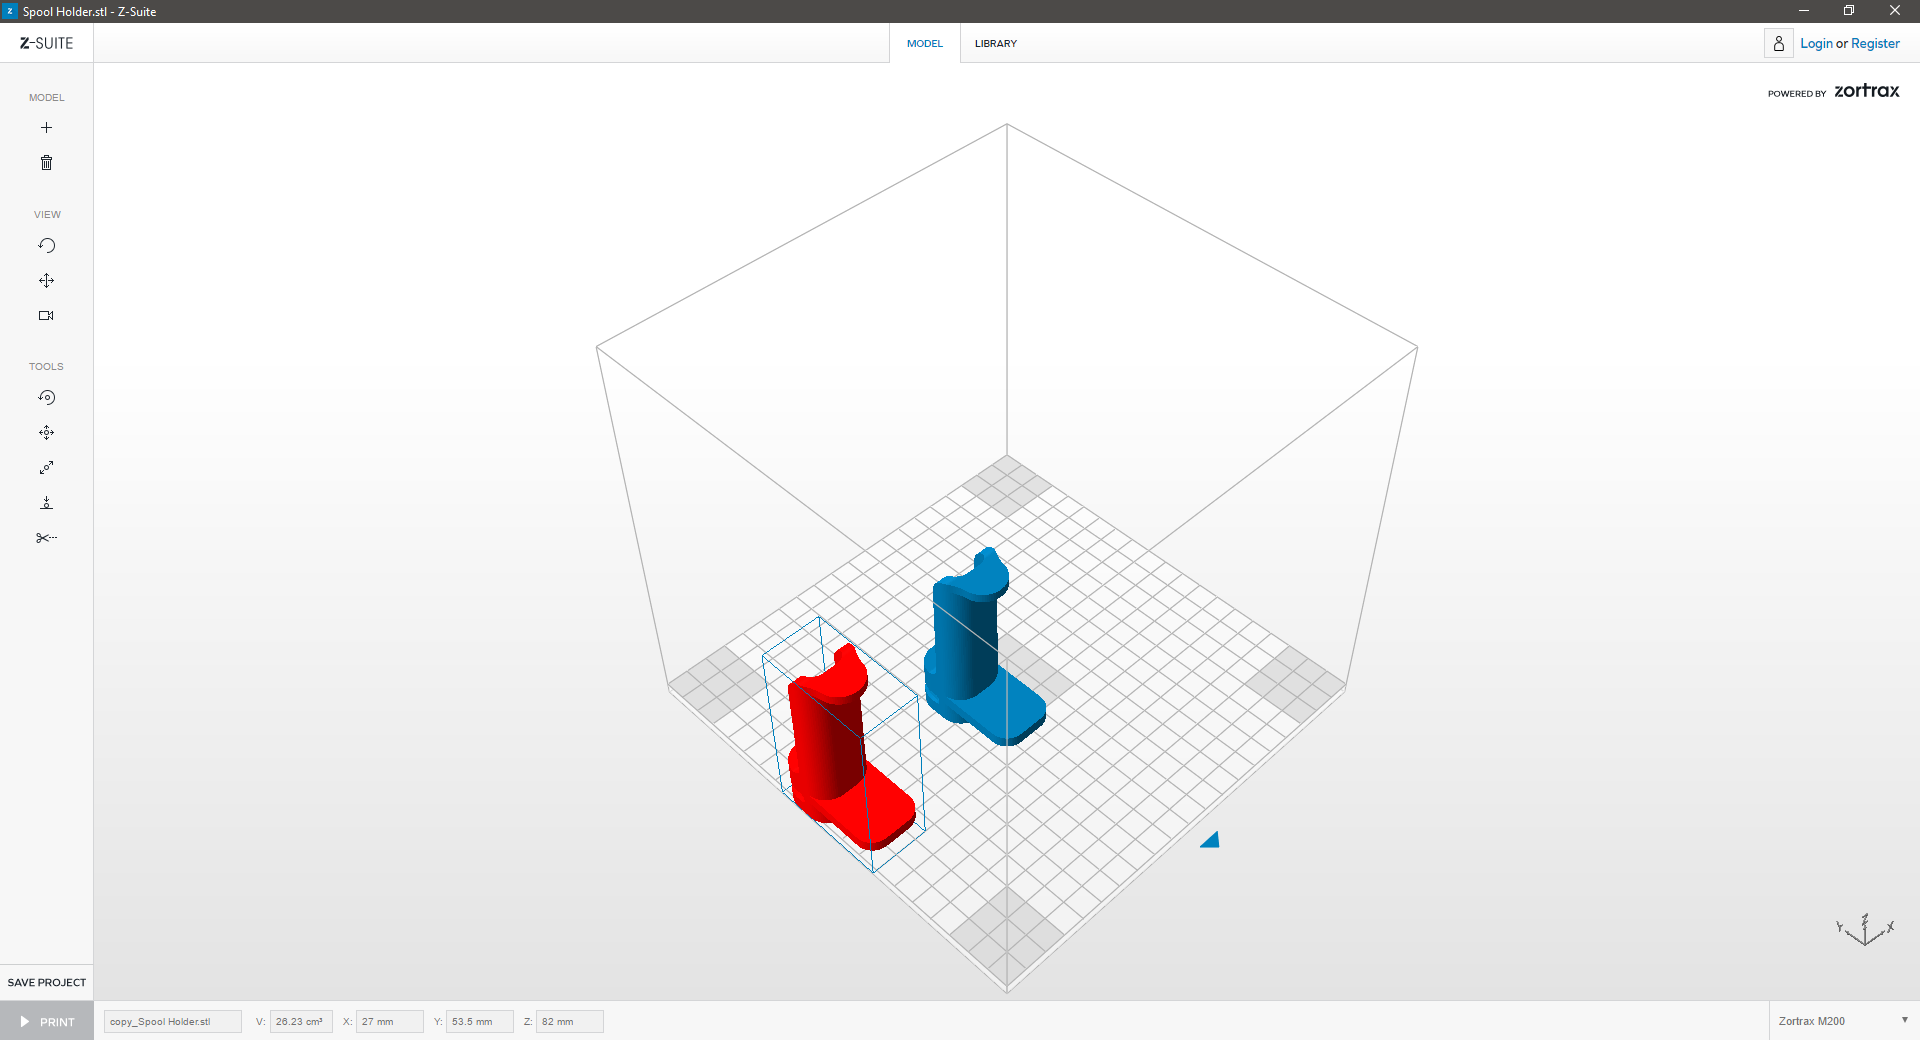
Task: Open the Register link
Action: [1875, 44]
